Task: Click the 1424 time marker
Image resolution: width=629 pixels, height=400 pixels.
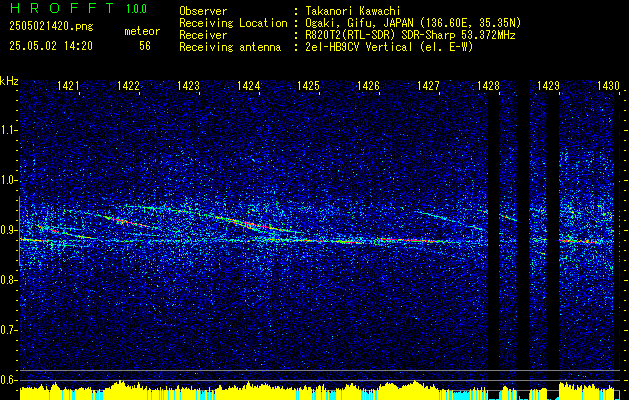Action: [248, 86]
